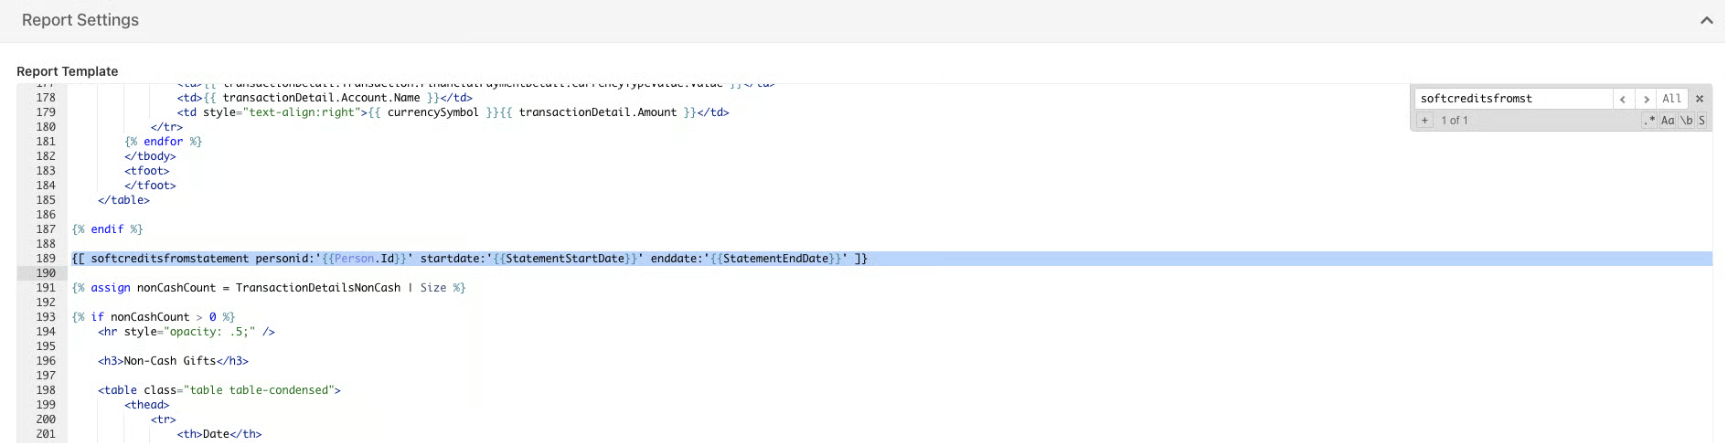Click line number 178 in the gutter
This screenshot has height=443, width=1725.
click(x=46, y=98)
